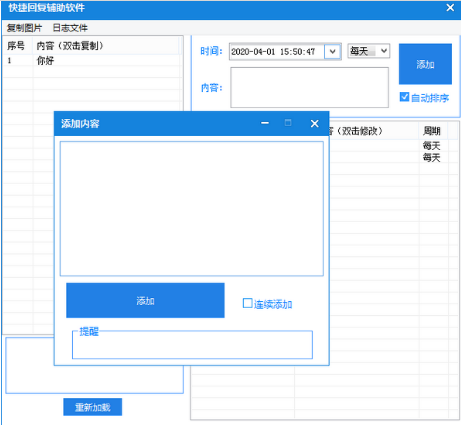Click the large 添加 button in the dialog
The height and width of the screenshot is (425, 461).
tap(145, 301)
